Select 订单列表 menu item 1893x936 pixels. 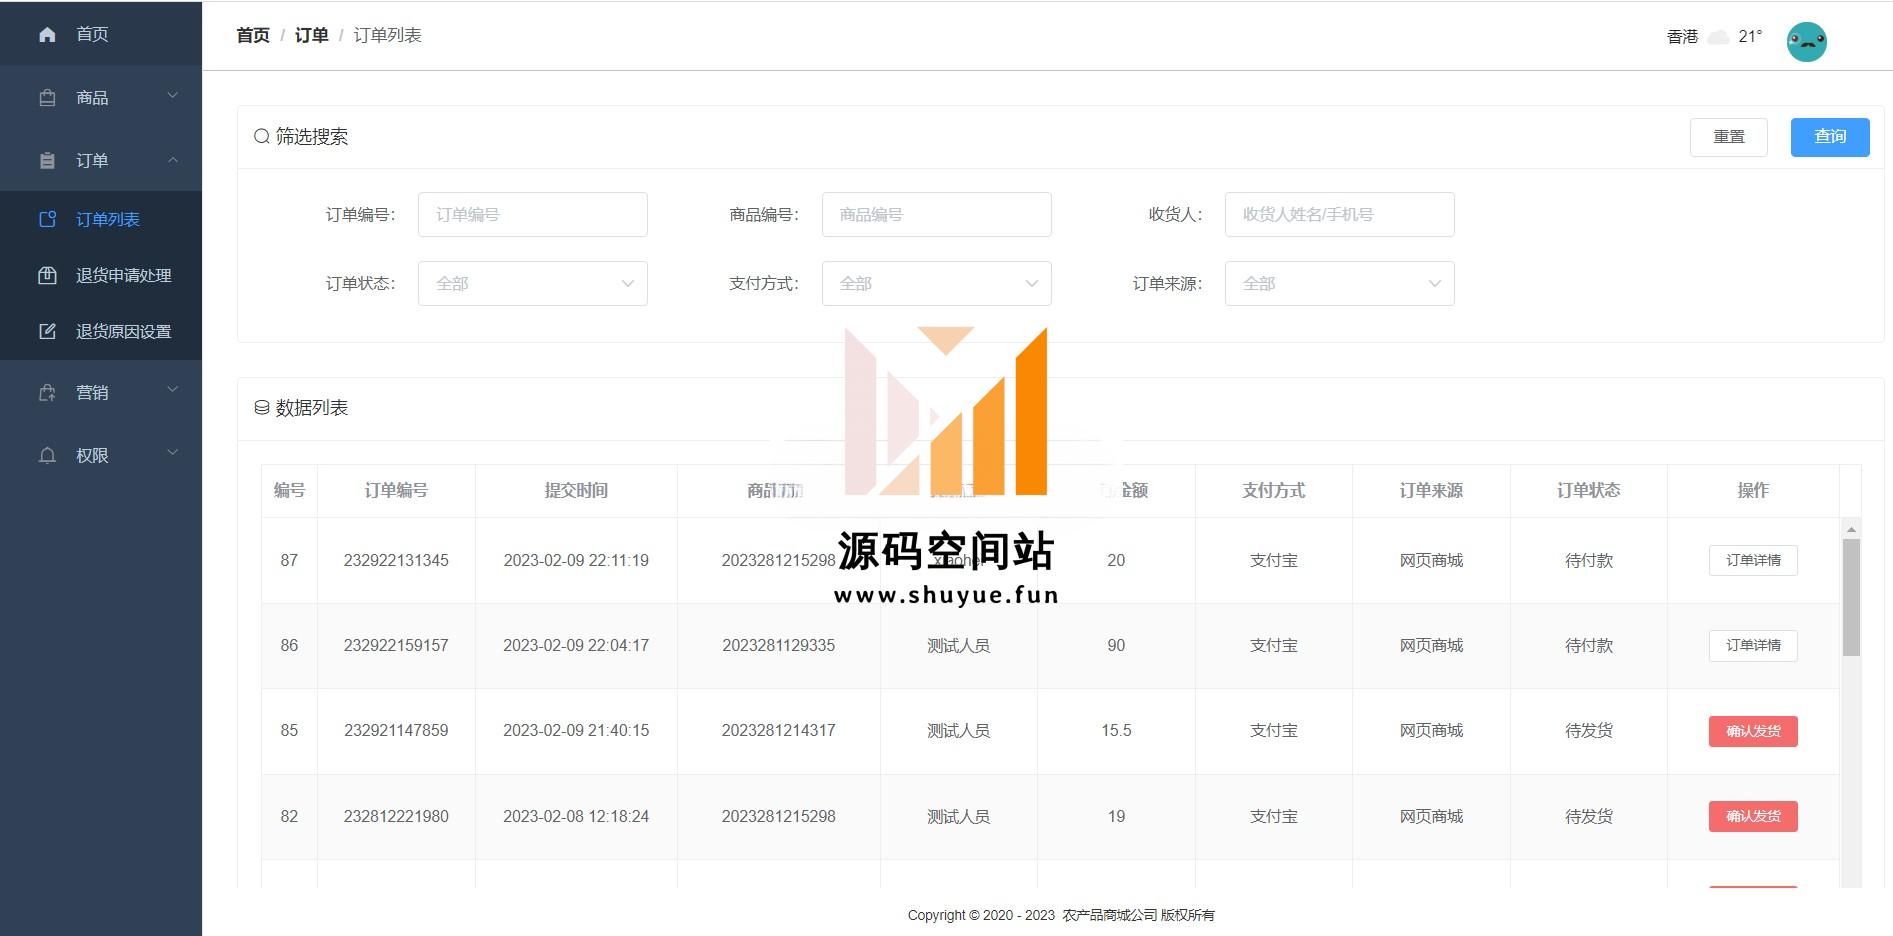tap(101, 219)
